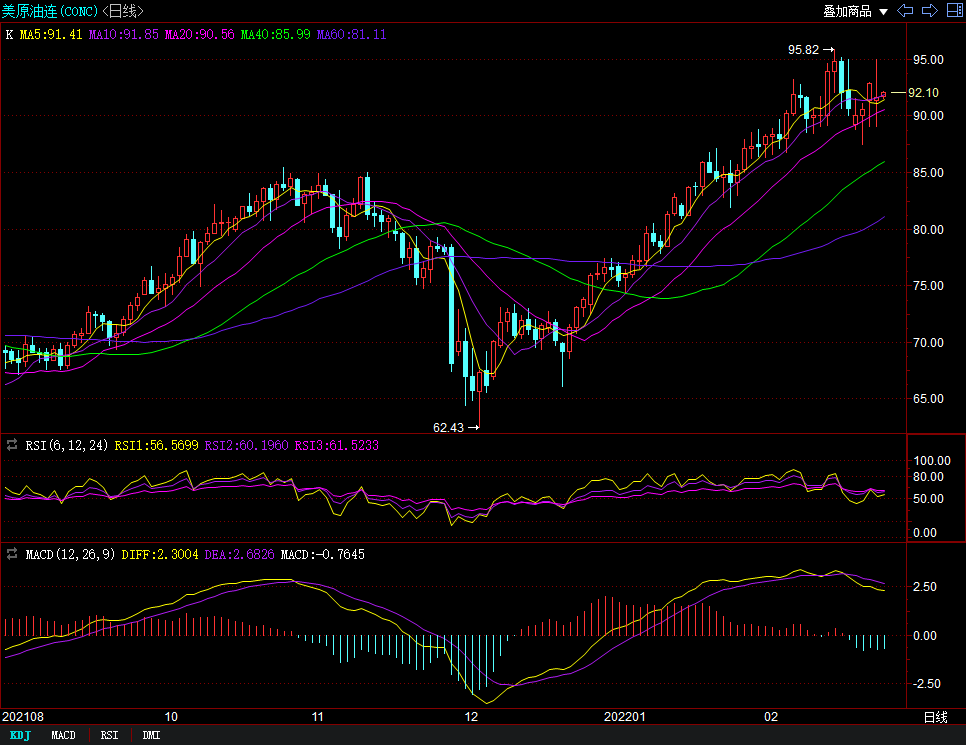Switch to the MACD indicator tab
The width and height of the screenshot is (966, 745).
(63, 735)
